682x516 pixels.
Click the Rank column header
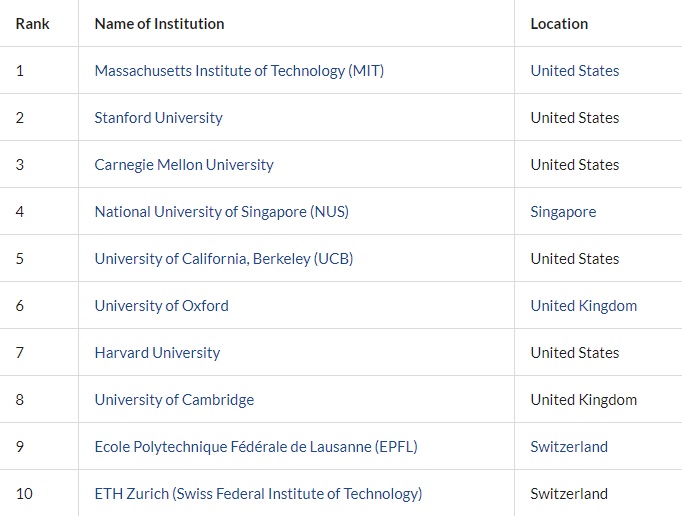33,23
